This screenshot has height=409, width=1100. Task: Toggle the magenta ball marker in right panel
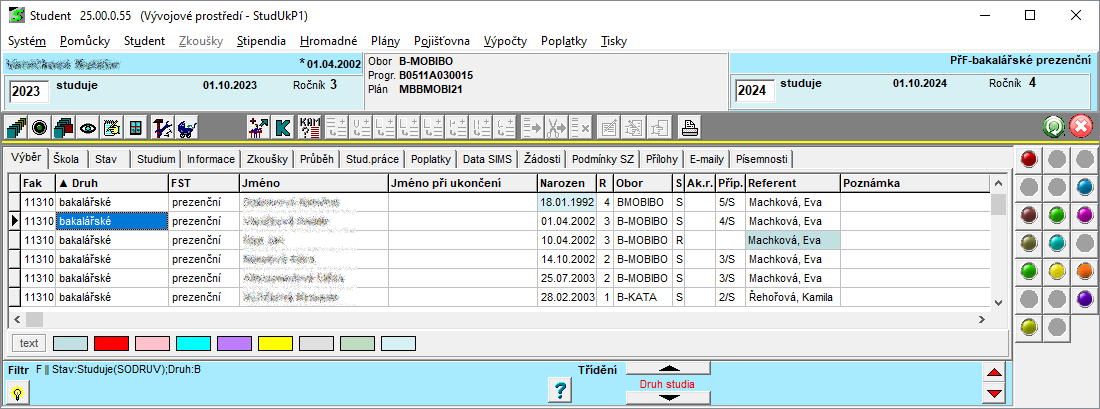1084,214
